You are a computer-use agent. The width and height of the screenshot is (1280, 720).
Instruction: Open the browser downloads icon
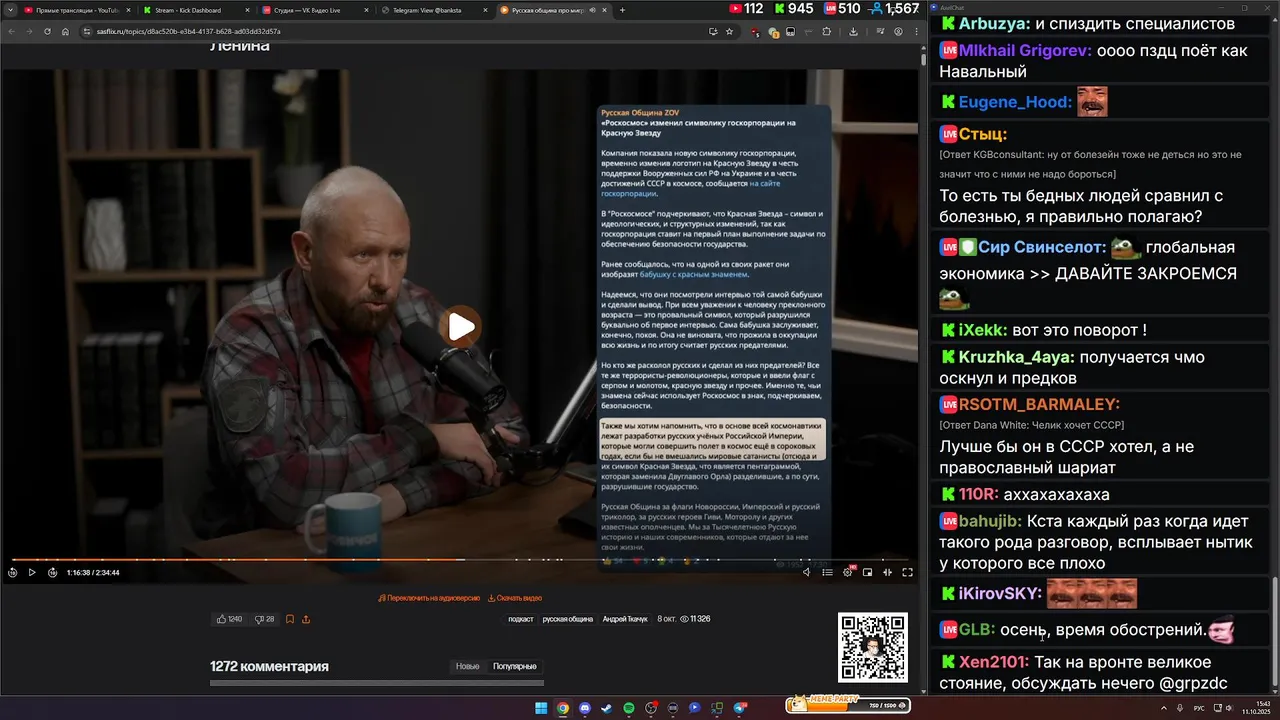[x=853, y=31]
